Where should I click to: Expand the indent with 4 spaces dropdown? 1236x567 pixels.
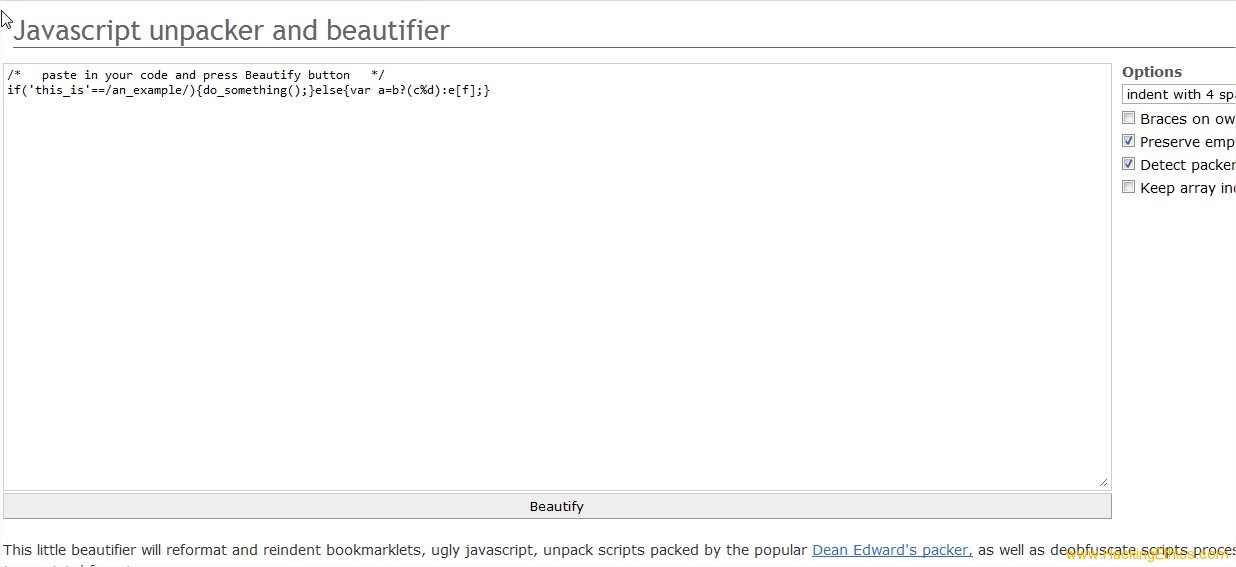[x=1179, y=94]
